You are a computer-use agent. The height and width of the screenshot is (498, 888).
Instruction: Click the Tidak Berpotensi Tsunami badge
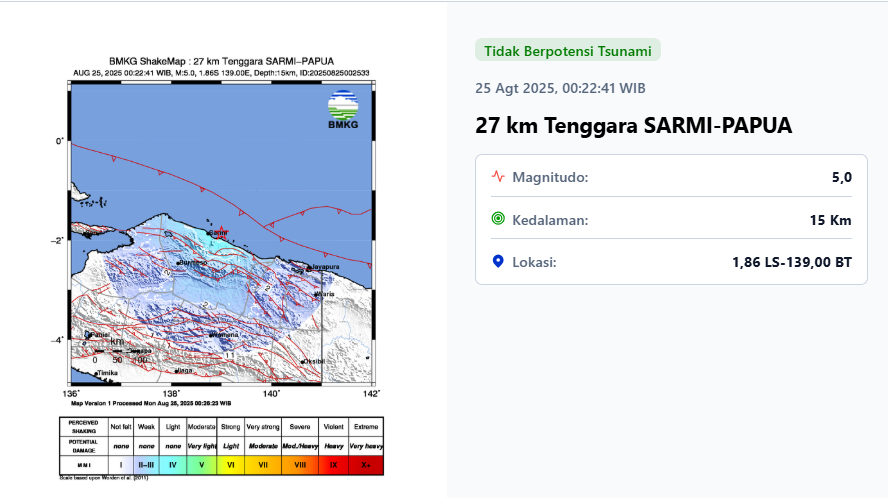pyautogui.click(x=567, y=51)
